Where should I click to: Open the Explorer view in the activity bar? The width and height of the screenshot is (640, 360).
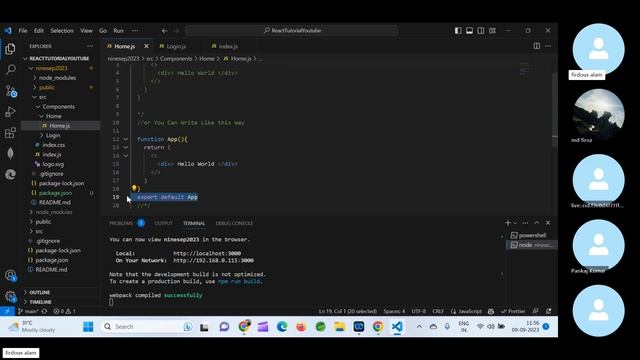click(x=10, y=49)
